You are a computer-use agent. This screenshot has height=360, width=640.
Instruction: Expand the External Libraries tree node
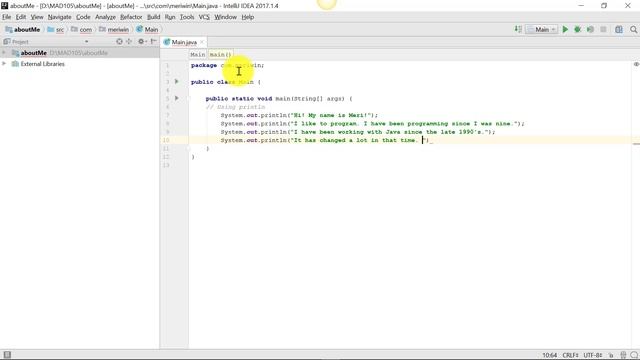tap(4, 64)
